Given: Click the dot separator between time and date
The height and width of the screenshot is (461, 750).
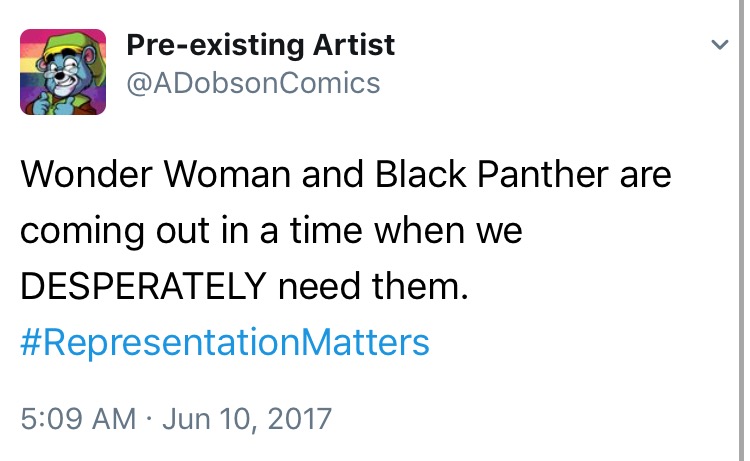Looking at the screenshot, I should pyautogui.click(x=149, y=420).
